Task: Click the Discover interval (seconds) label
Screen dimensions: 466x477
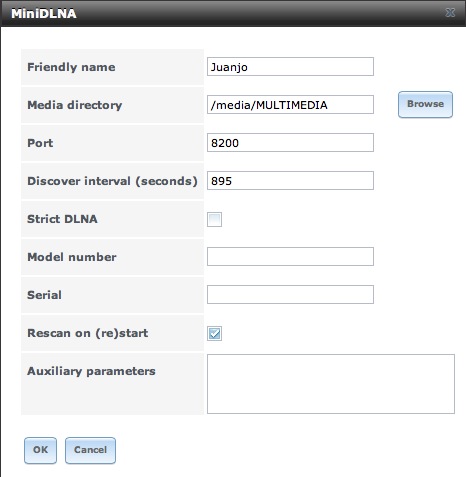Action: click(112, 181)
